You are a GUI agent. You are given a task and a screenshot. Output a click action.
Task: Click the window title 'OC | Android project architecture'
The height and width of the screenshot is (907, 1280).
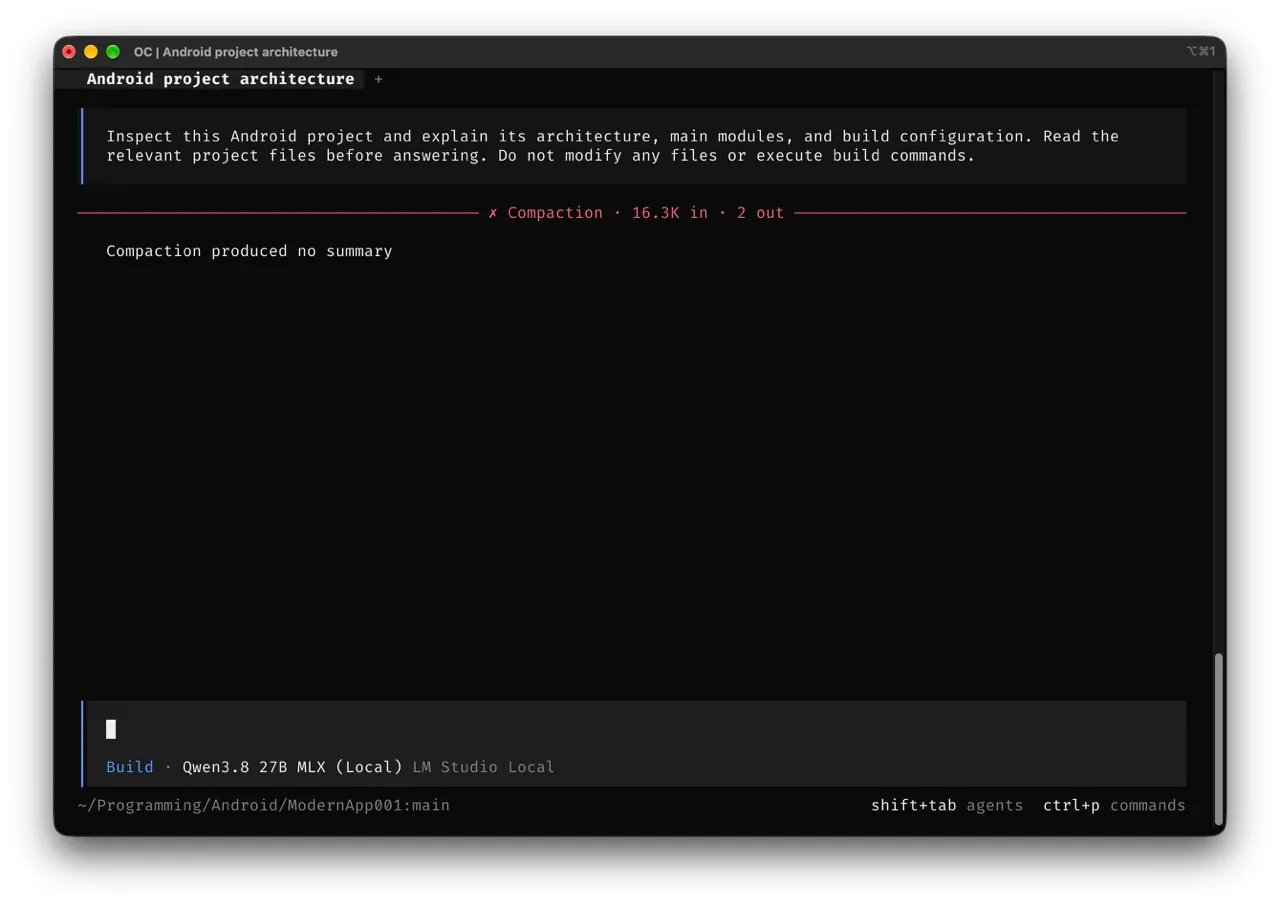(236, 52)
